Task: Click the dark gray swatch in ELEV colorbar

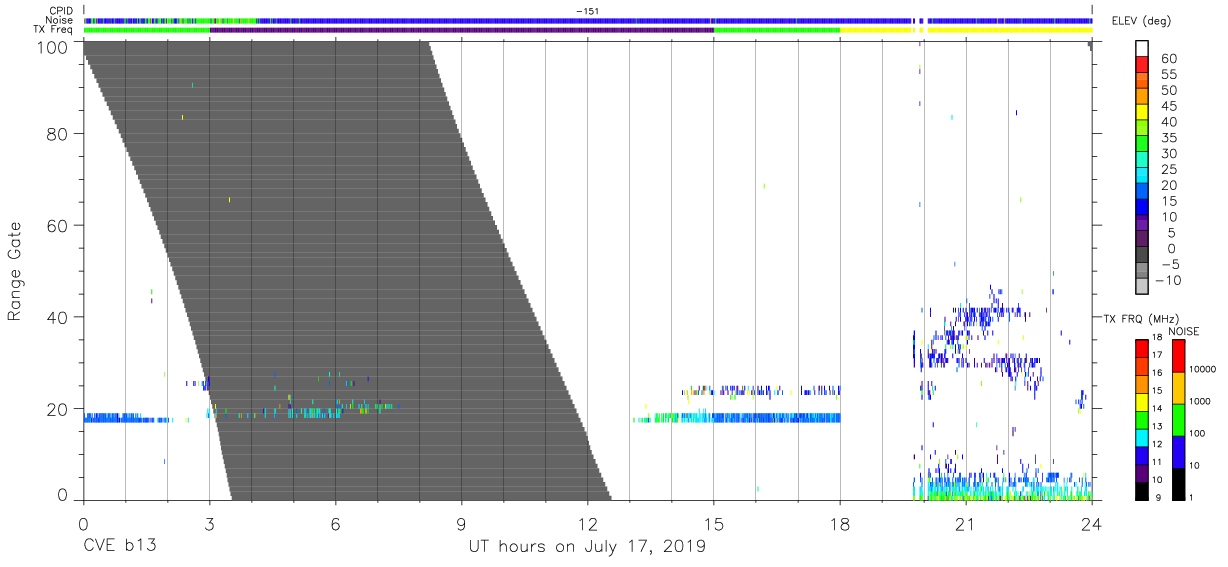Action: point(1141,256)
